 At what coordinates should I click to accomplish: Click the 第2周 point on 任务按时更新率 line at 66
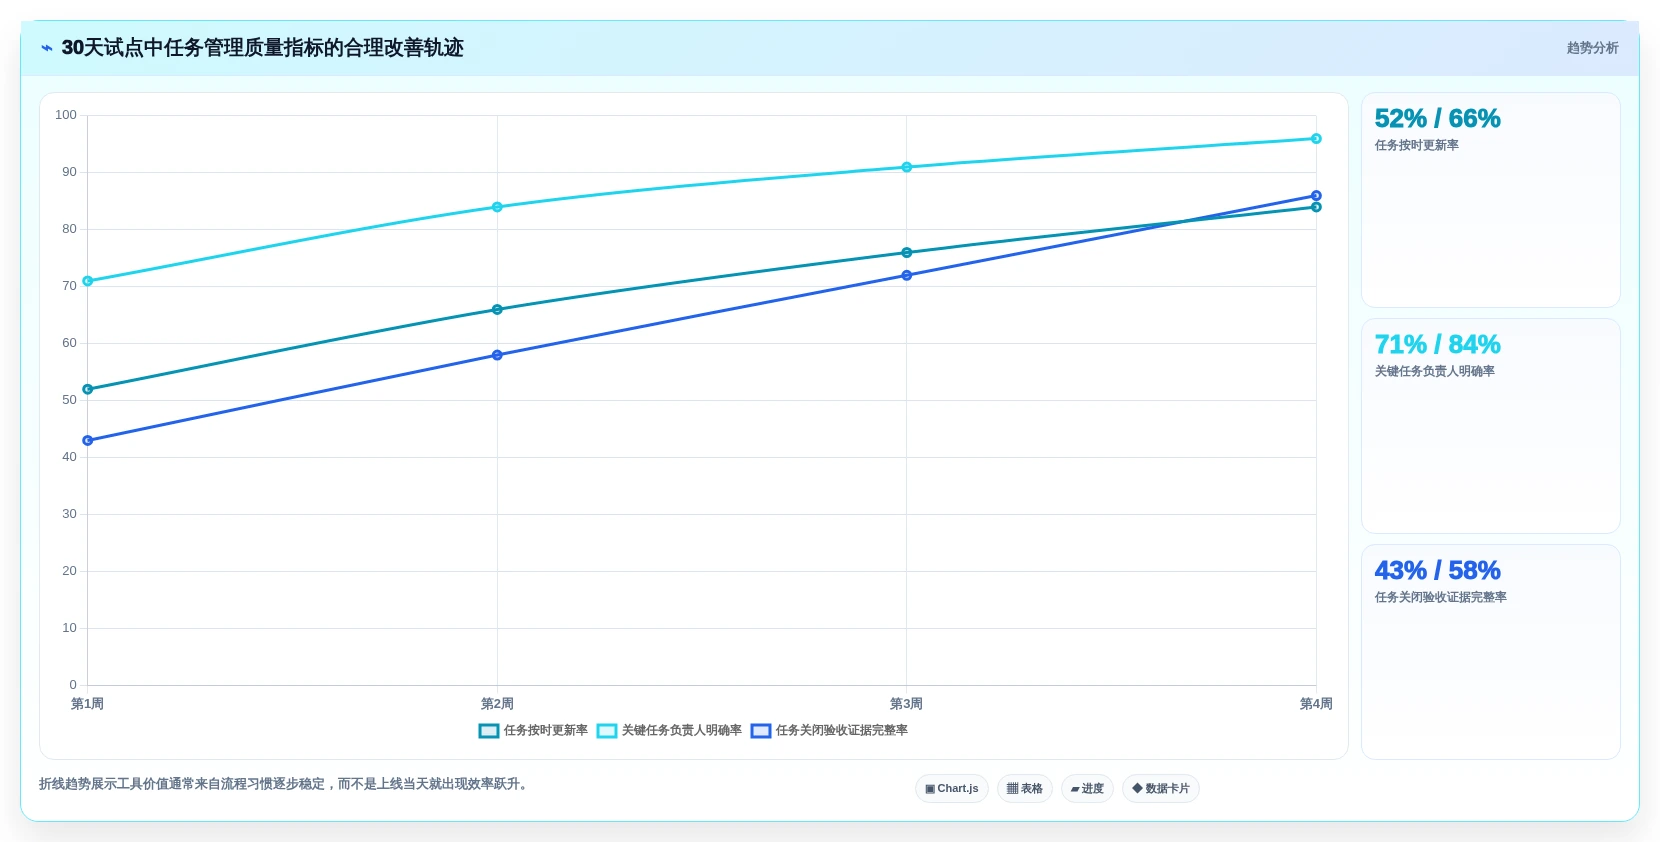(497, 310)
